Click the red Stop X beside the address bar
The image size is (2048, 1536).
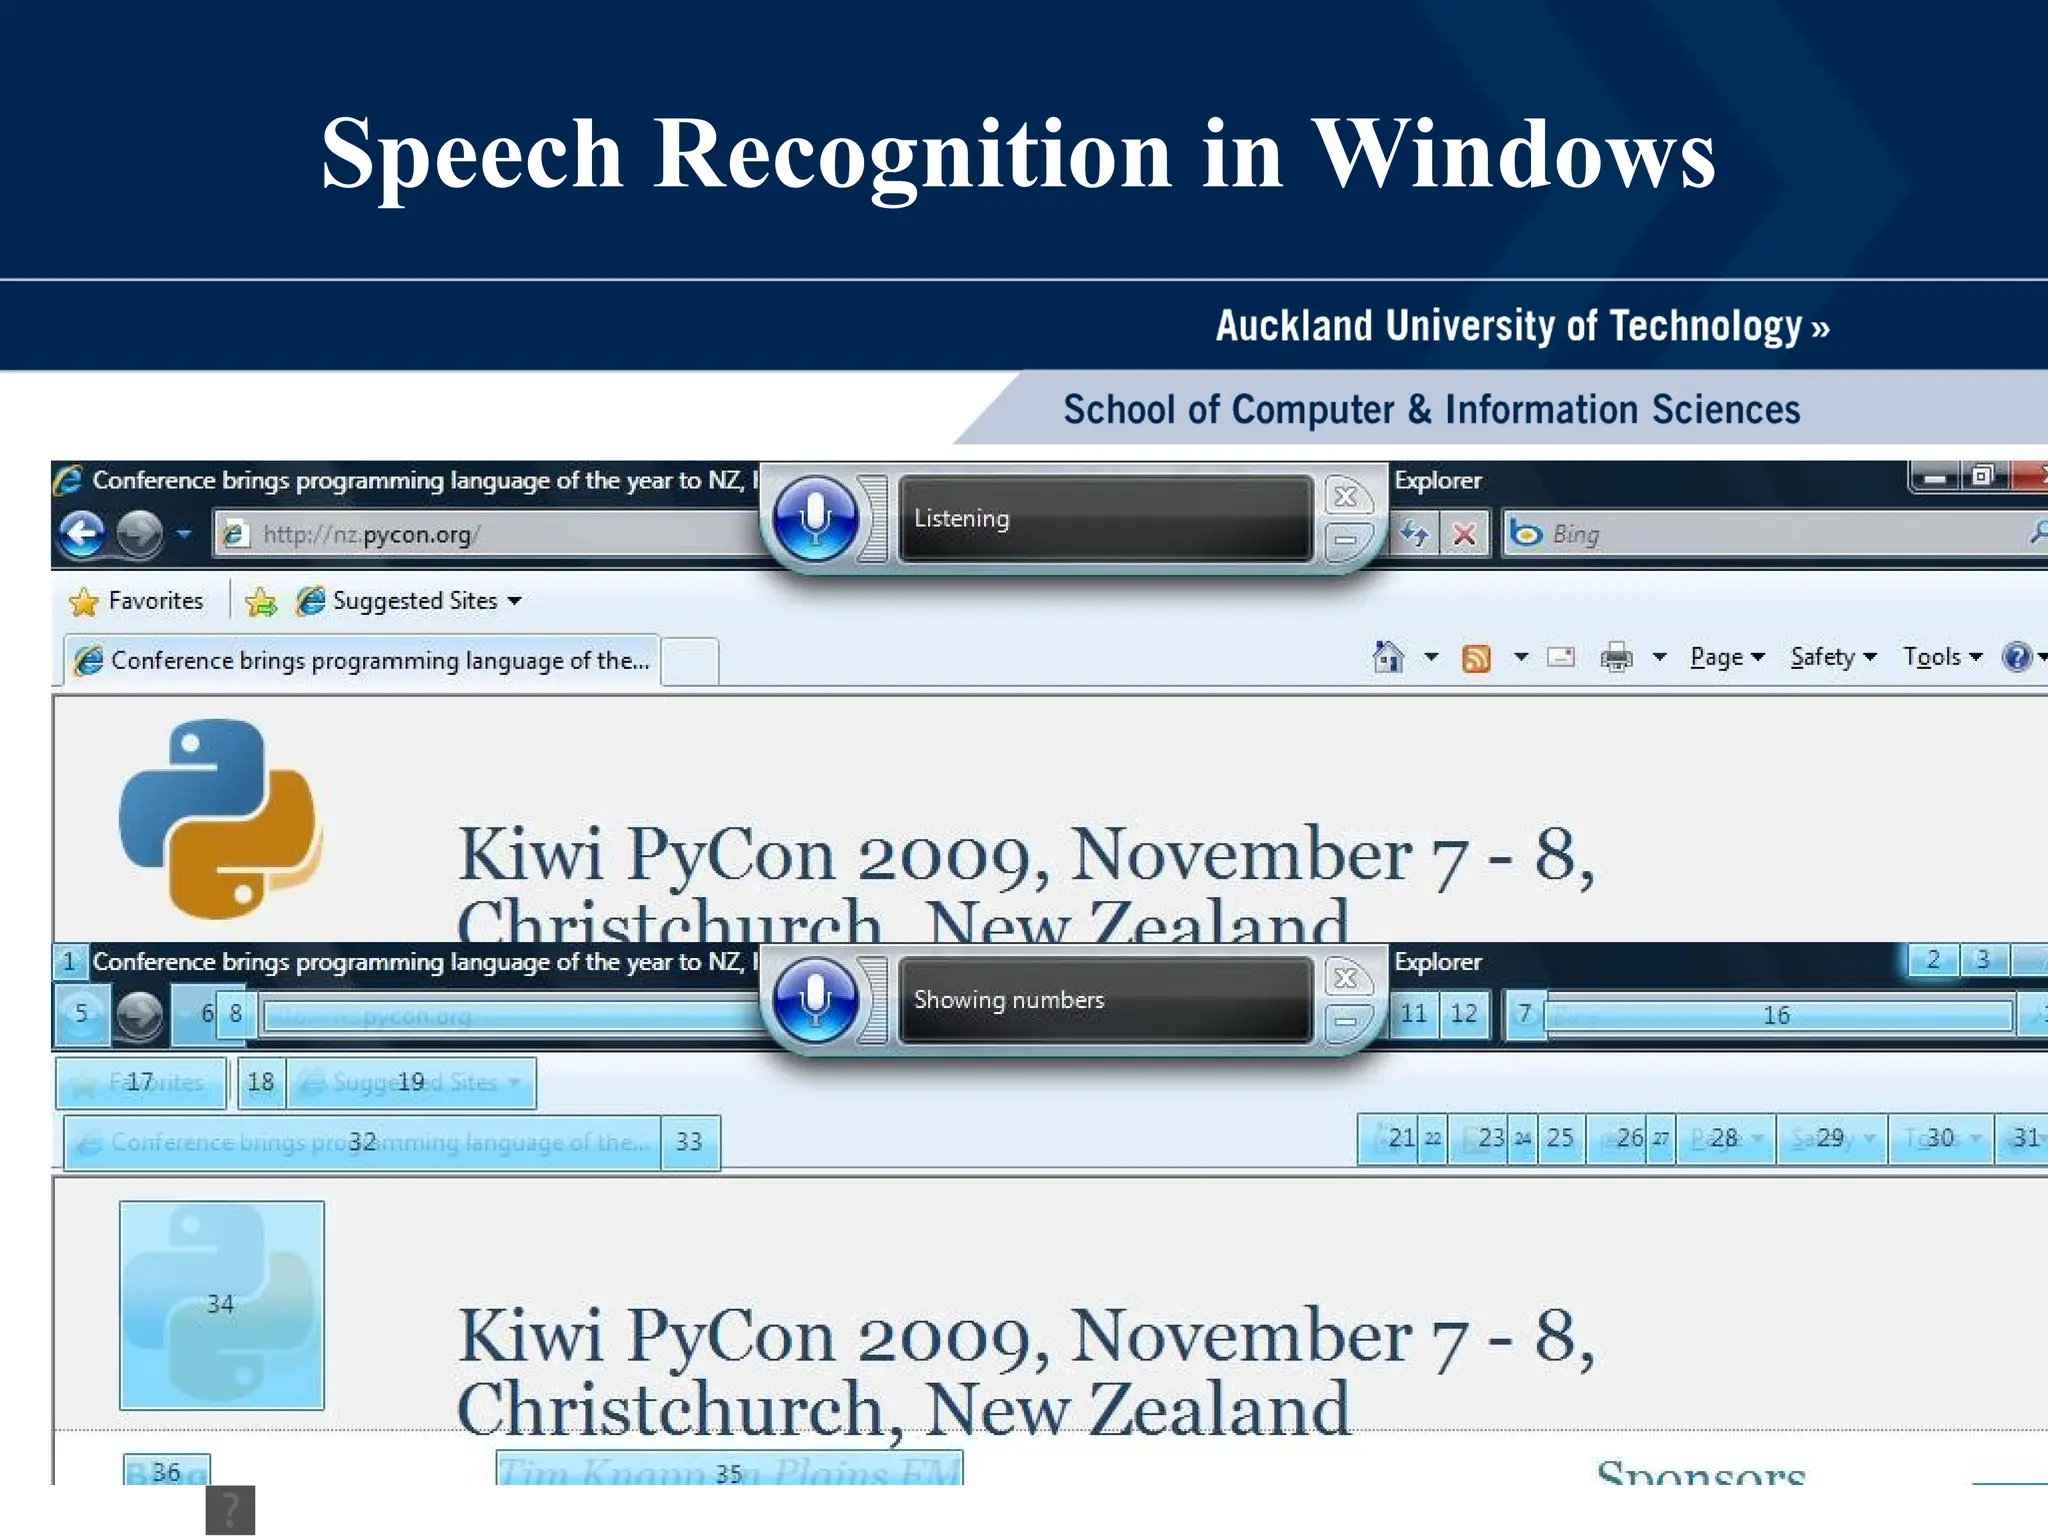pyautogui.click(x=1464, y=534)
